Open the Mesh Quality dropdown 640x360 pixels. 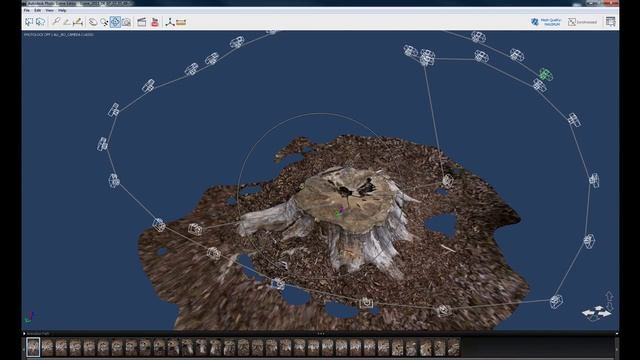(x=546, y=22)
